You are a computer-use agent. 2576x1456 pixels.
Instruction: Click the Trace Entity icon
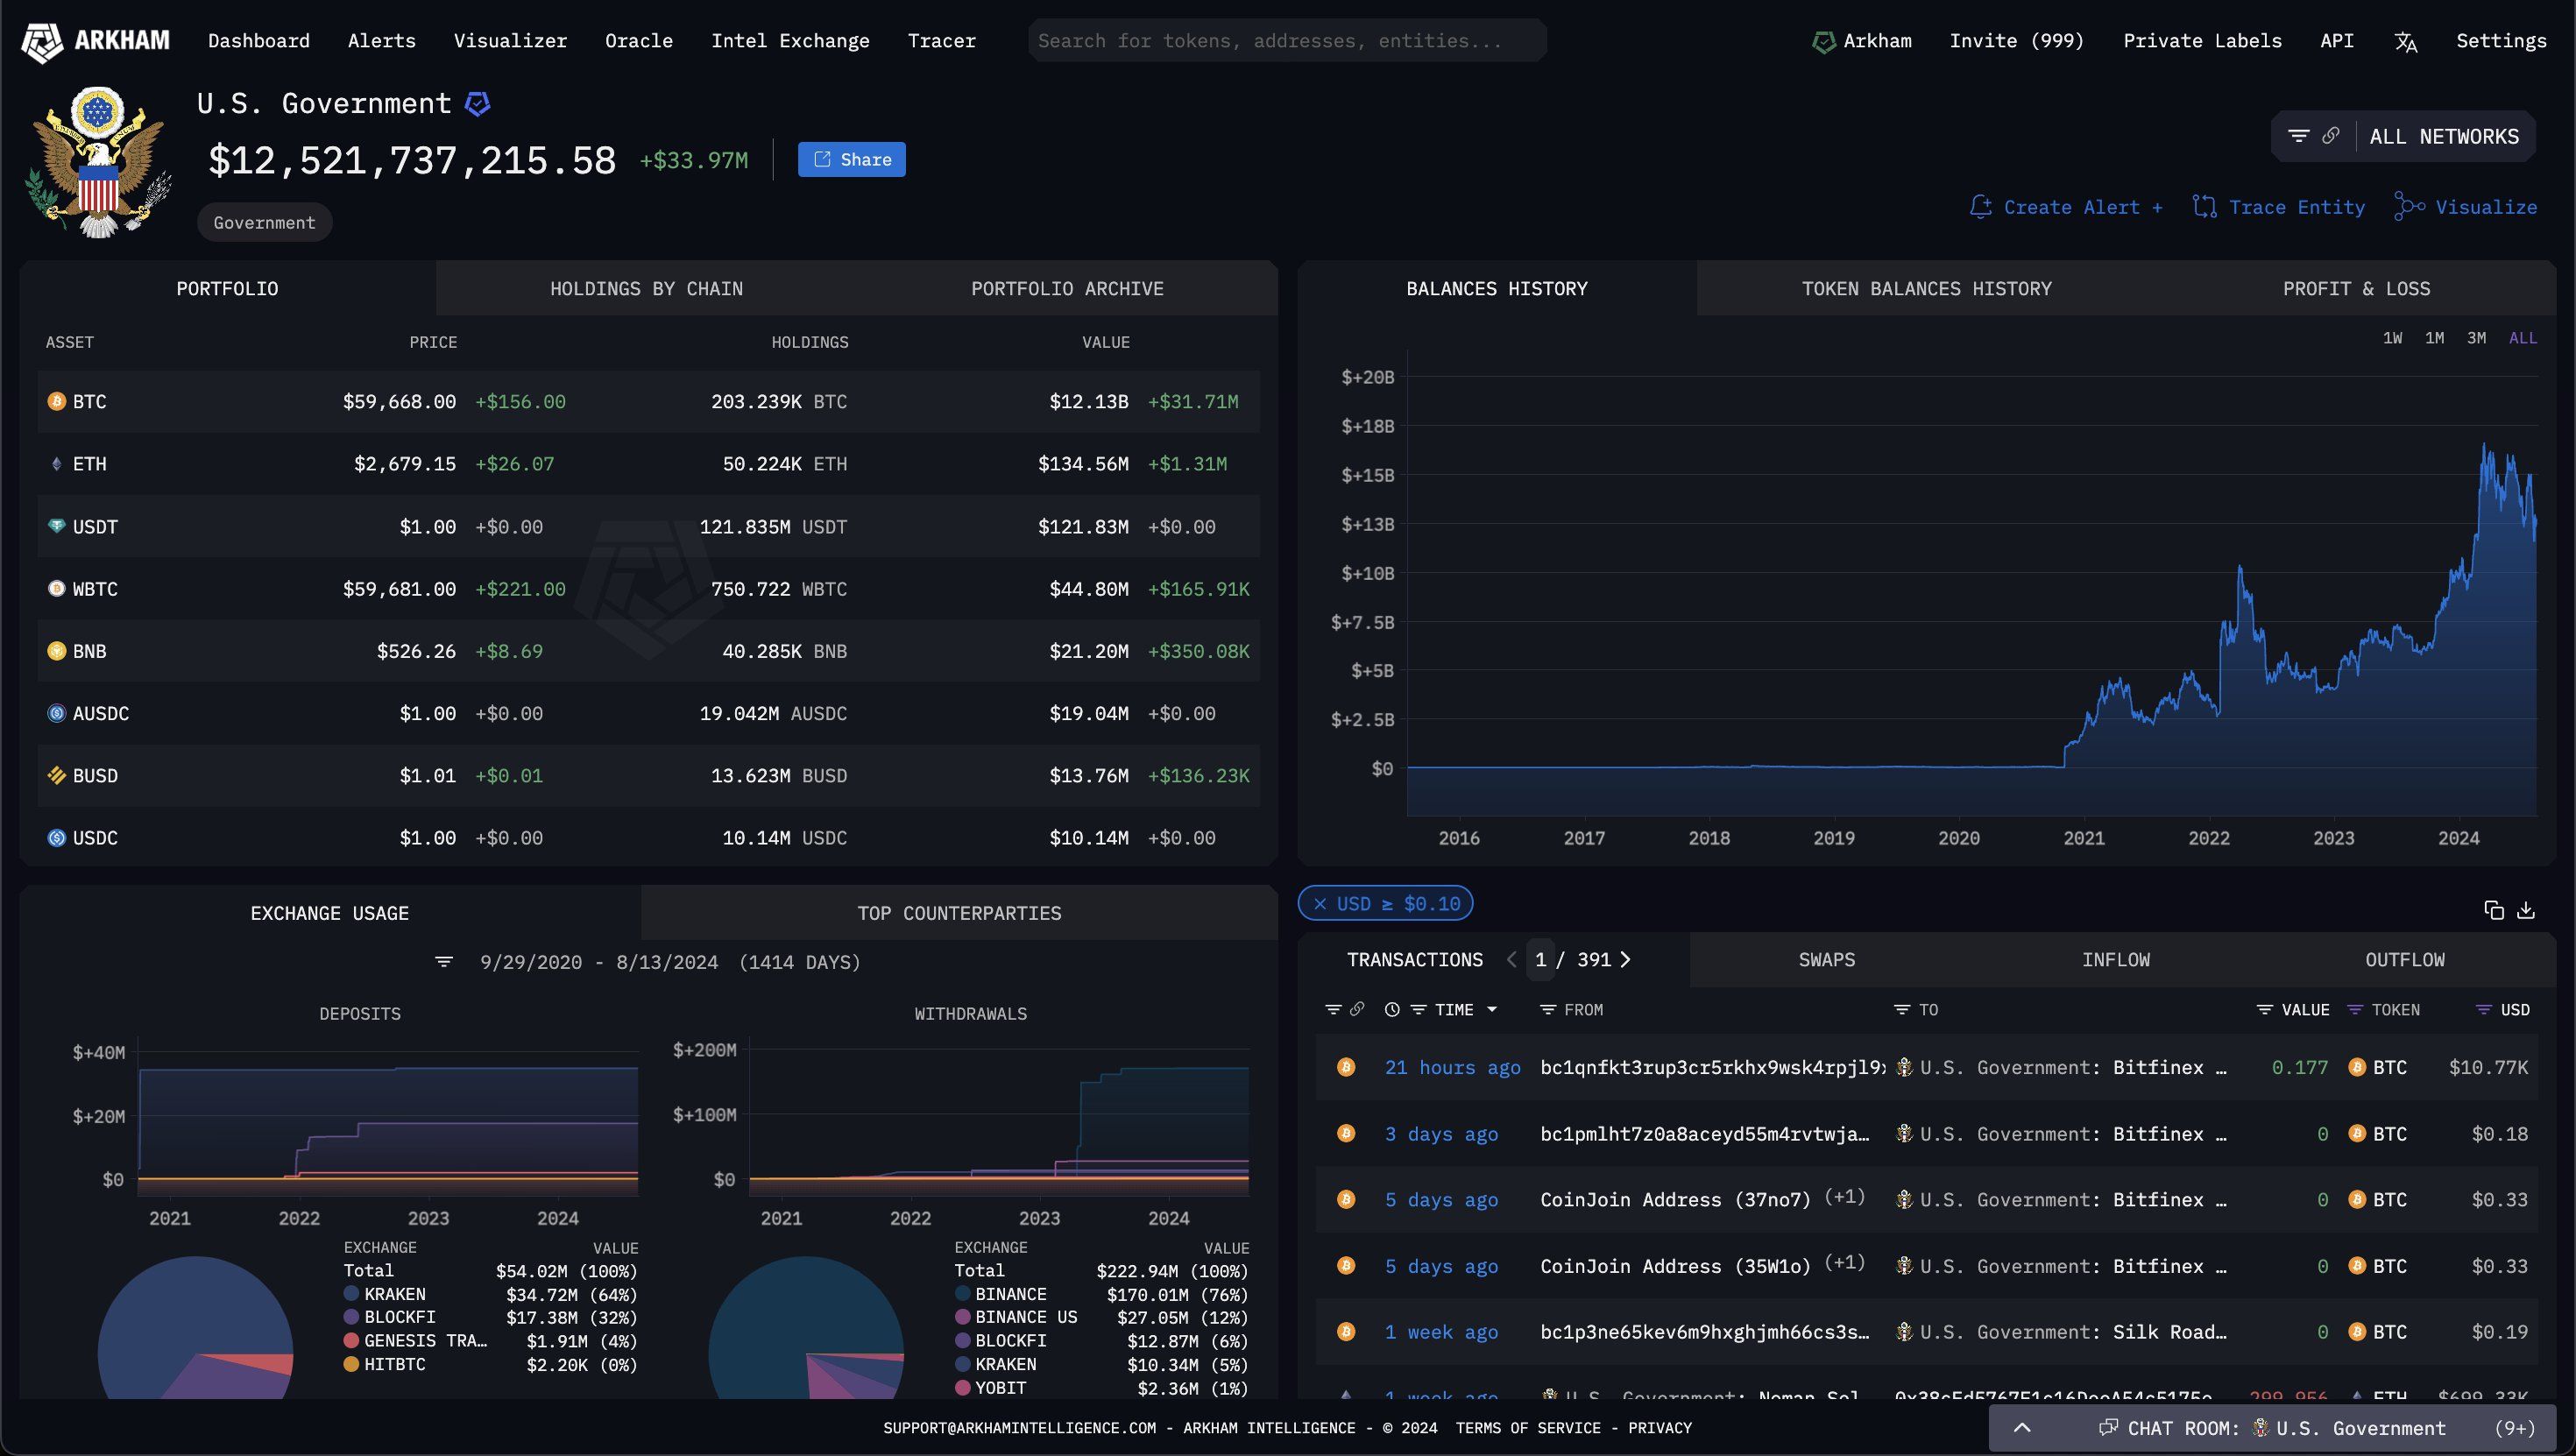(x=2204, y=207)
